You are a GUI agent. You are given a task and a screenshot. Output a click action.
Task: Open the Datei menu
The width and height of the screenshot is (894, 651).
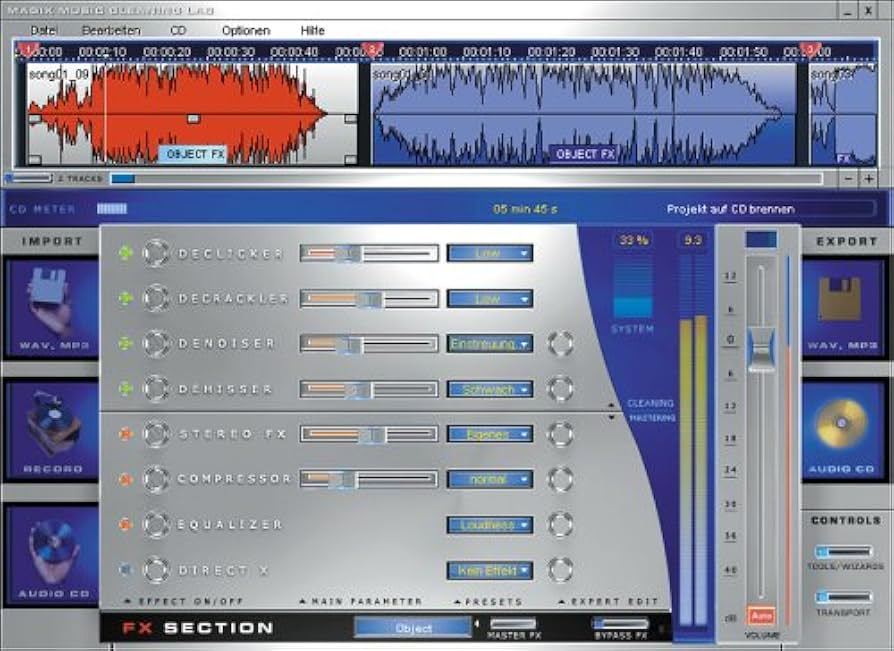pos(43,30)
